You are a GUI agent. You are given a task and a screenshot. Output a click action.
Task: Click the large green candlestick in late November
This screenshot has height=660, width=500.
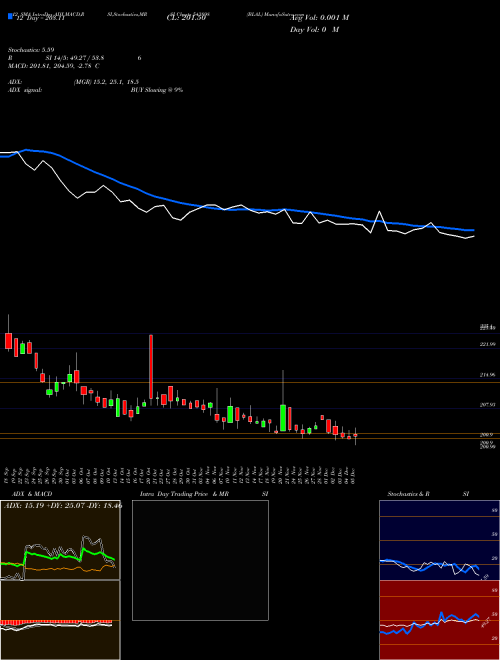coord(283,418)
